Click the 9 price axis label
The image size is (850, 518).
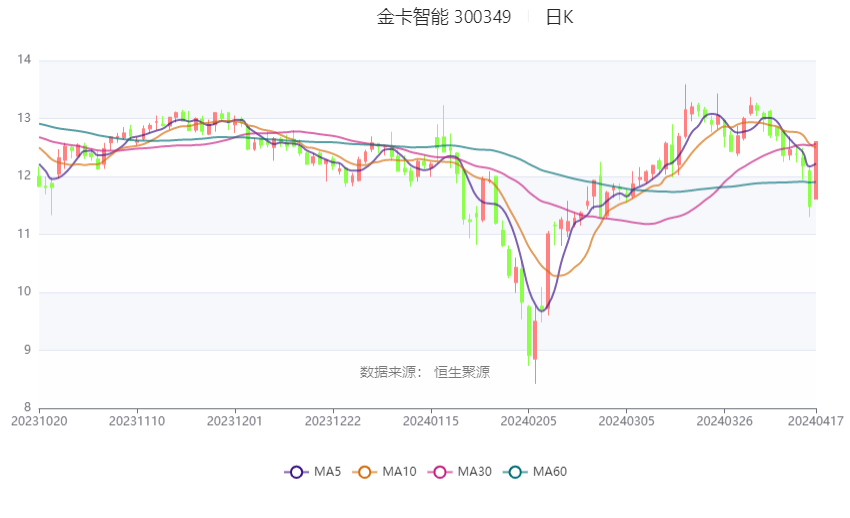click(x=27, y=350)
